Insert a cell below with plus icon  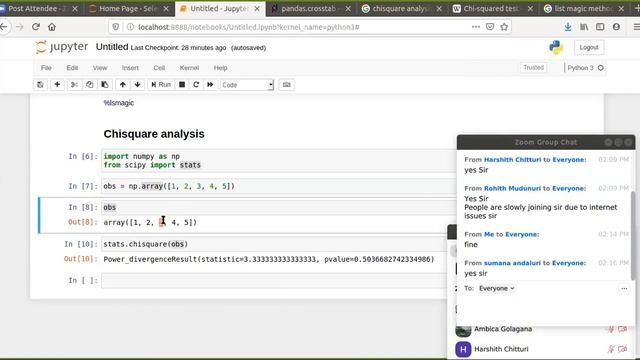57,84
